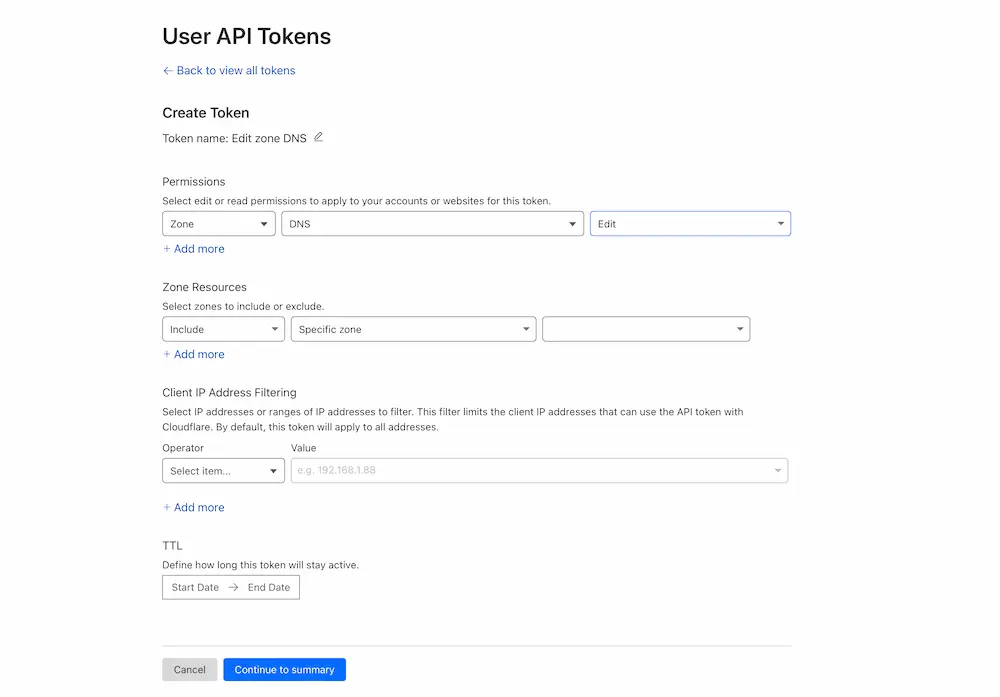Click the End Date field under TTL
The height and width of the screenshot is (697, 1000).
[266, 587]
